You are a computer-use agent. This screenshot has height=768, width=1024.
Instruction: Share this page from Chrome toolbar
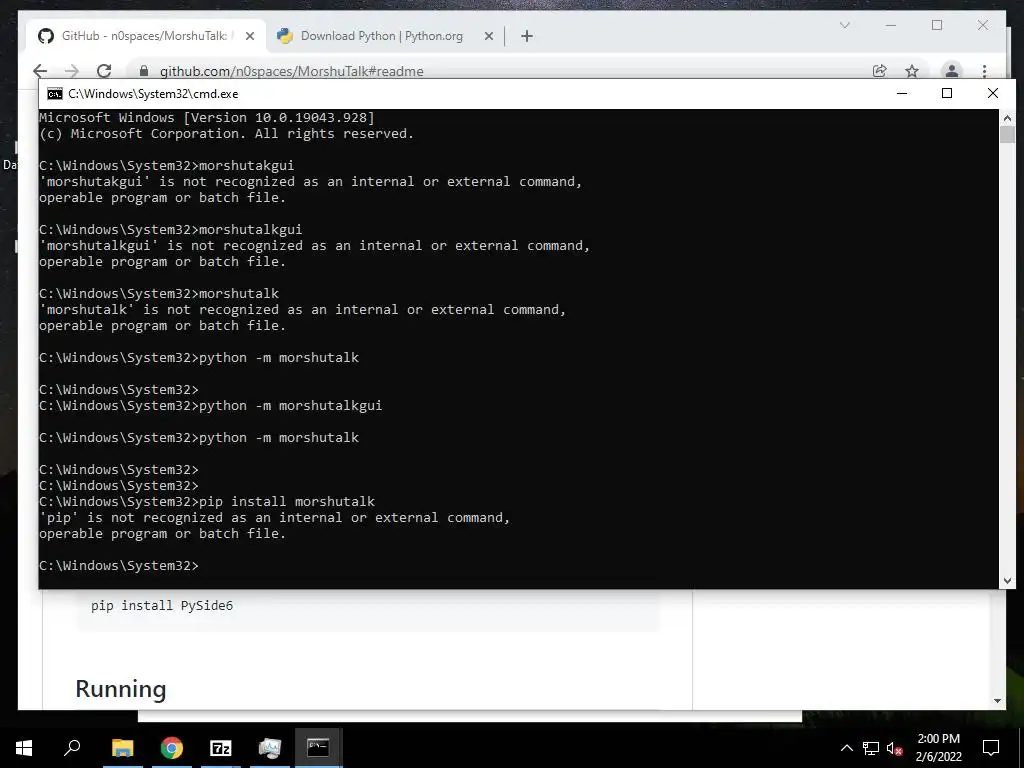pyautogui.click(x=880, y=71)
